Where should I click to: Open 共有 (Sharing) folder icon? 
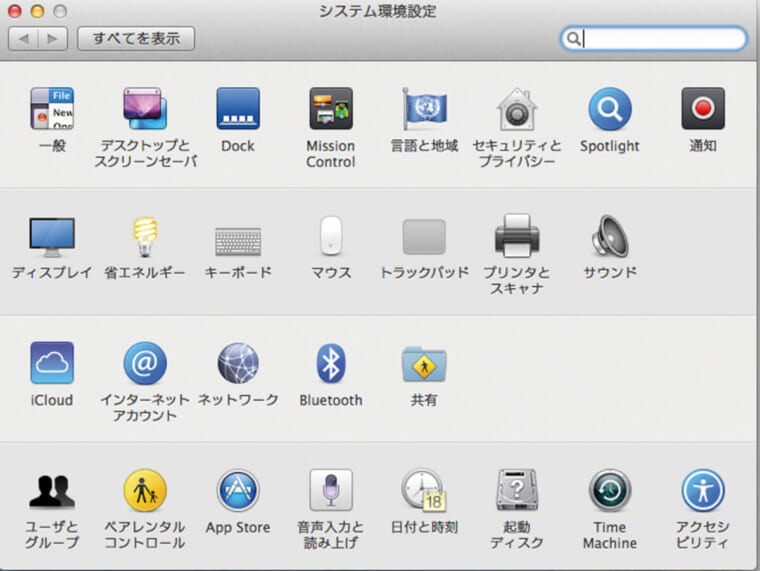pos(424,364)
